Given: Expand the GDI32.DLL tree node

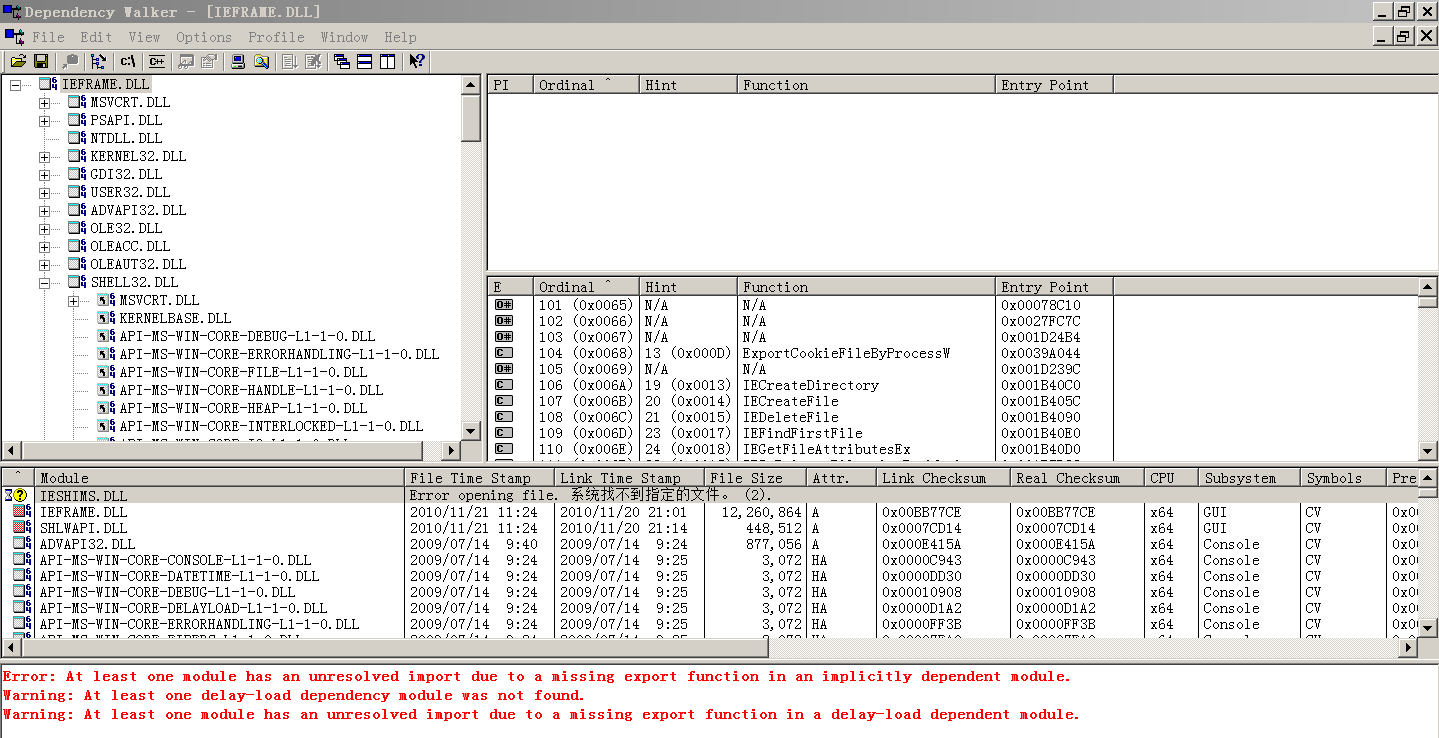Looking at the screenshot, I should pyautogui.click(x=44, y=174).
